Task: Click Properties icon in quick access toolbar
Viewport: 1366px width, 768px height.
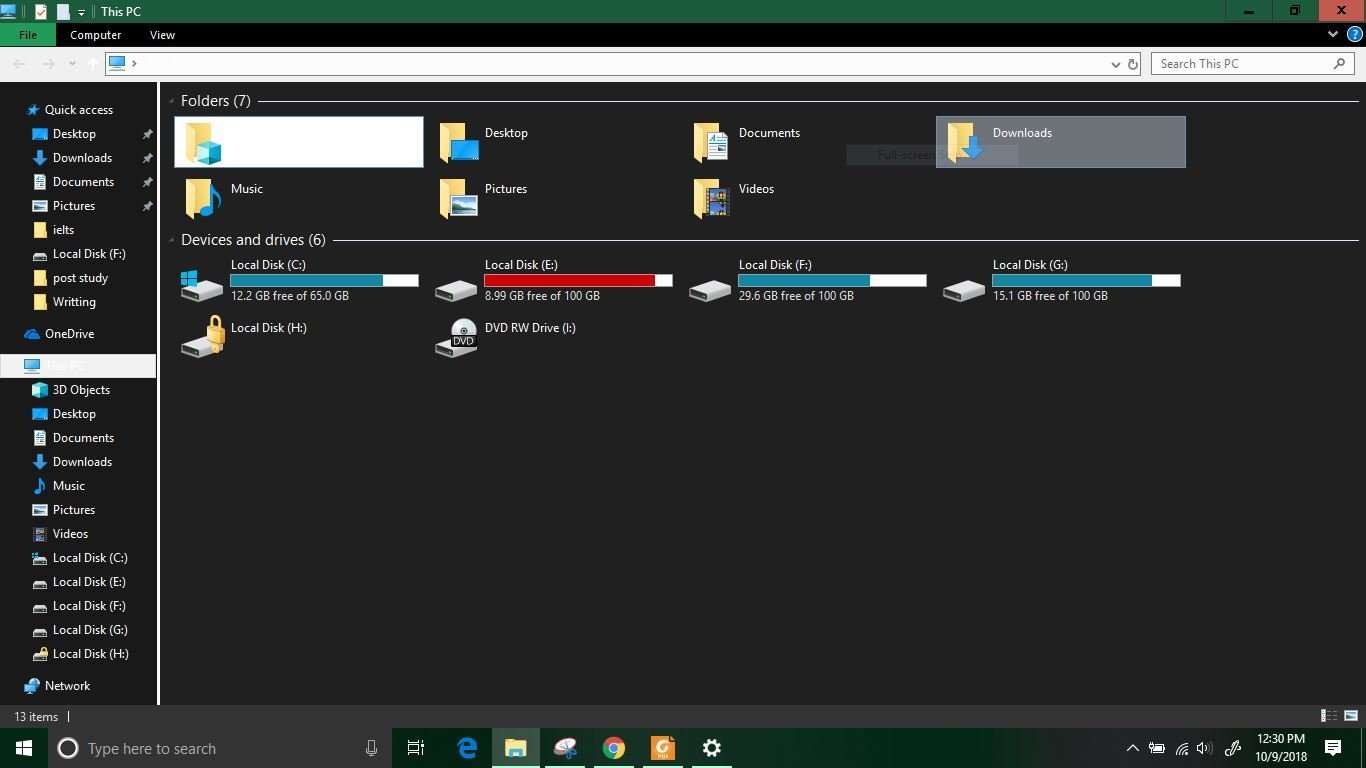Action: 40,12
